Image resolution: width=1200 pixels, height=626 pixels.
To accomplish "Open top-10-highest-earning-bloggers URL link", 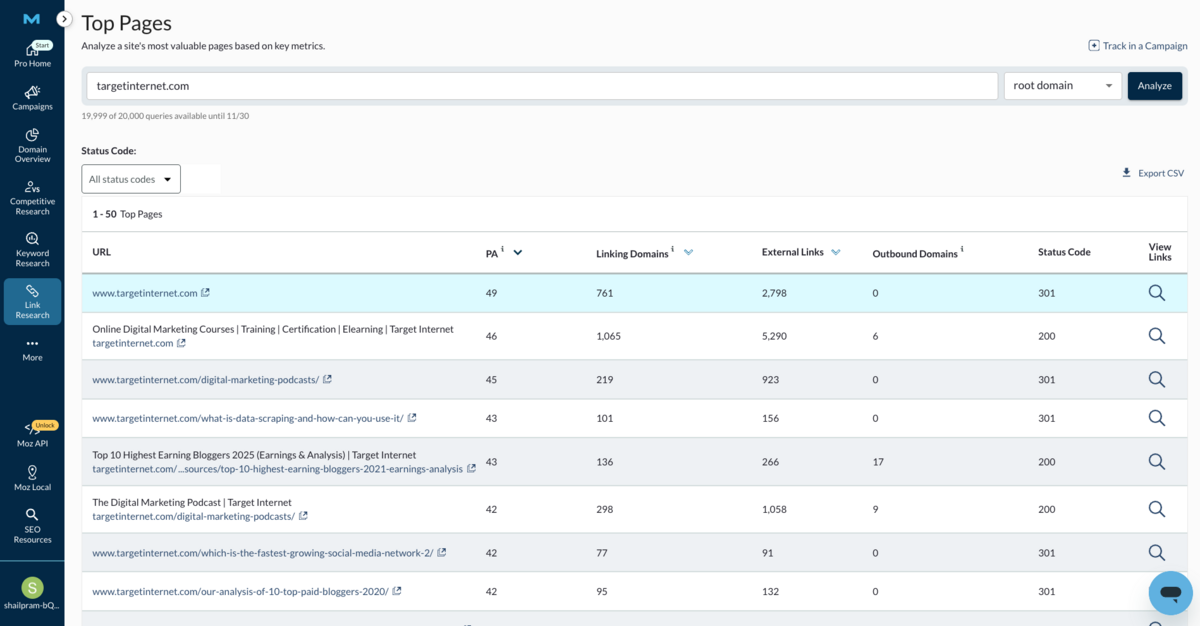I will 278,469.
